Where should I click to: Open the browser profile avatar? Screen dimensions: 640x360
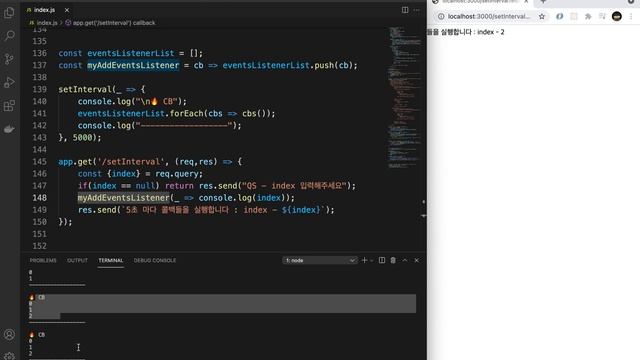click(x=617, y=16)
